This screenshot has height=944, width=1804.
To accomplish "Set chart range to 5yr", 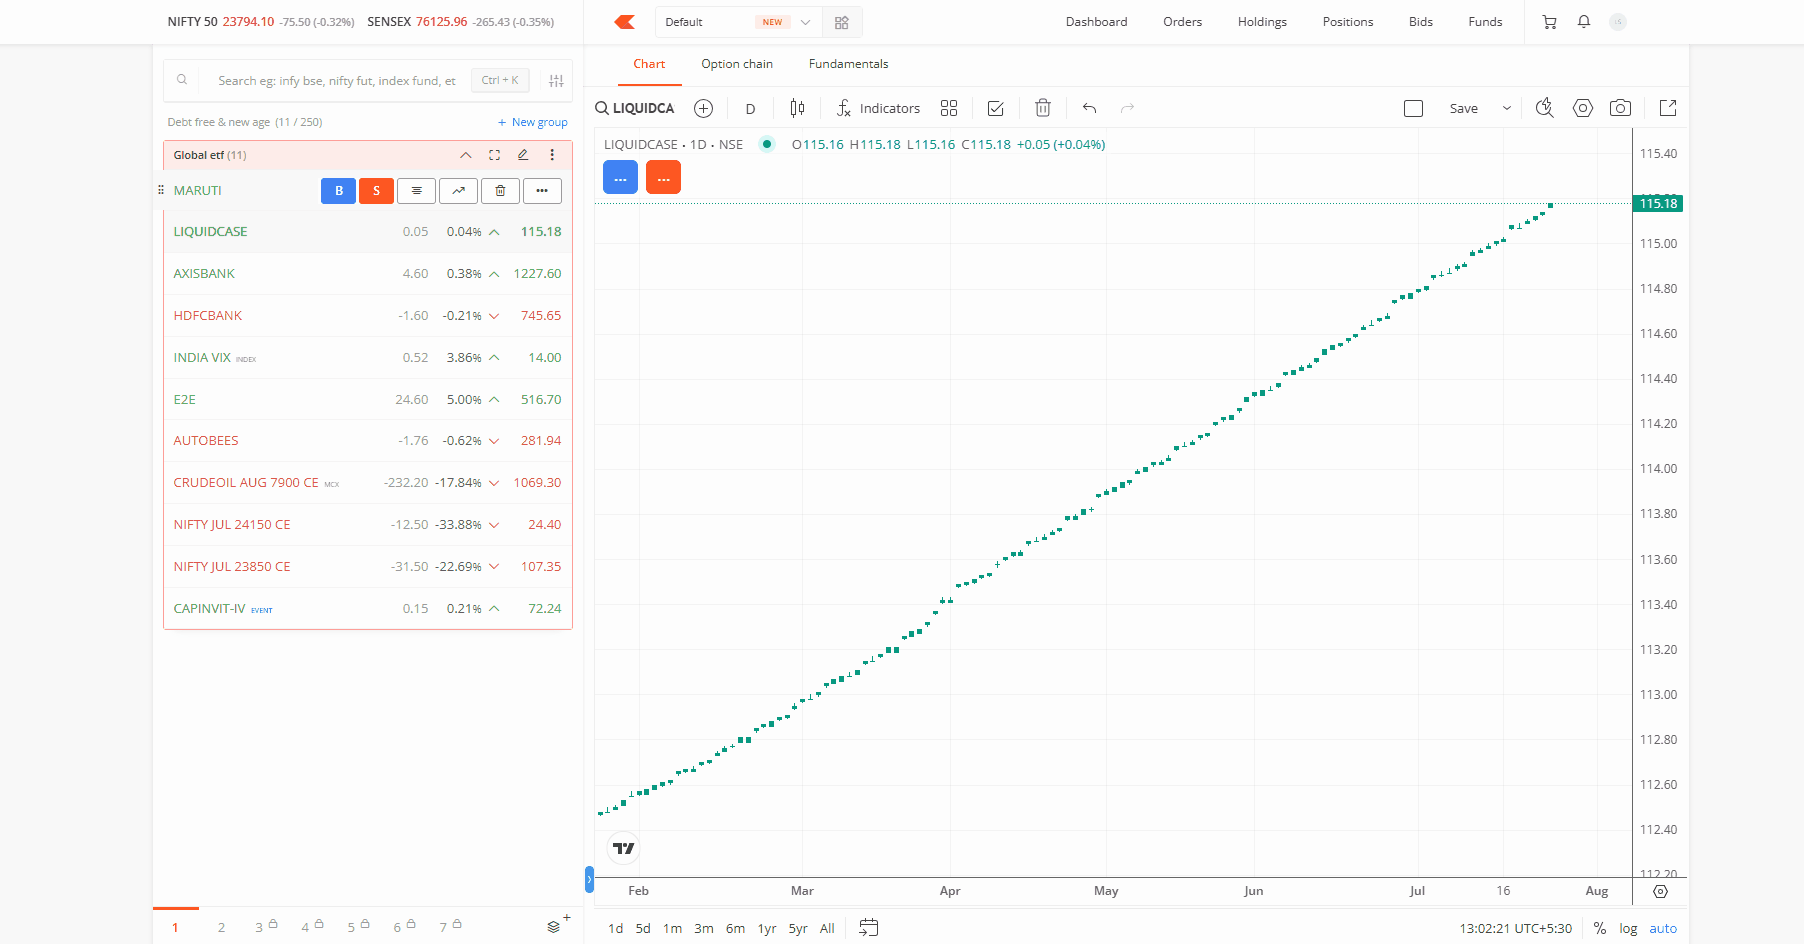I will tap(798, 928).
